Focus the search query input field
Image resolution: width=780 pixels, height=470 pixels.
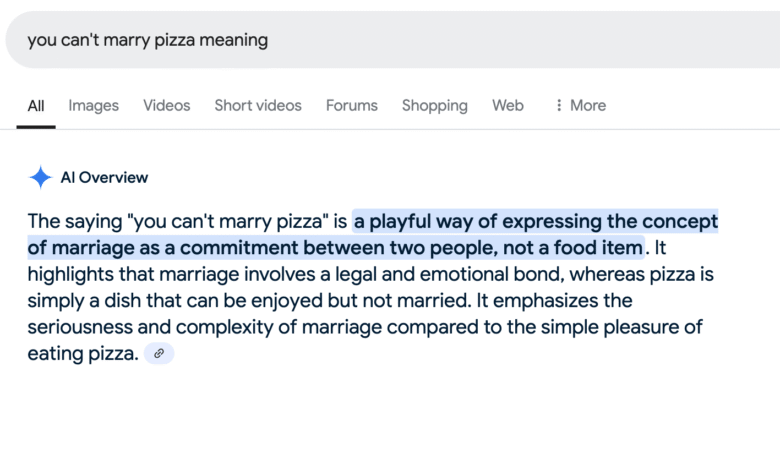[x=392, y=40]
